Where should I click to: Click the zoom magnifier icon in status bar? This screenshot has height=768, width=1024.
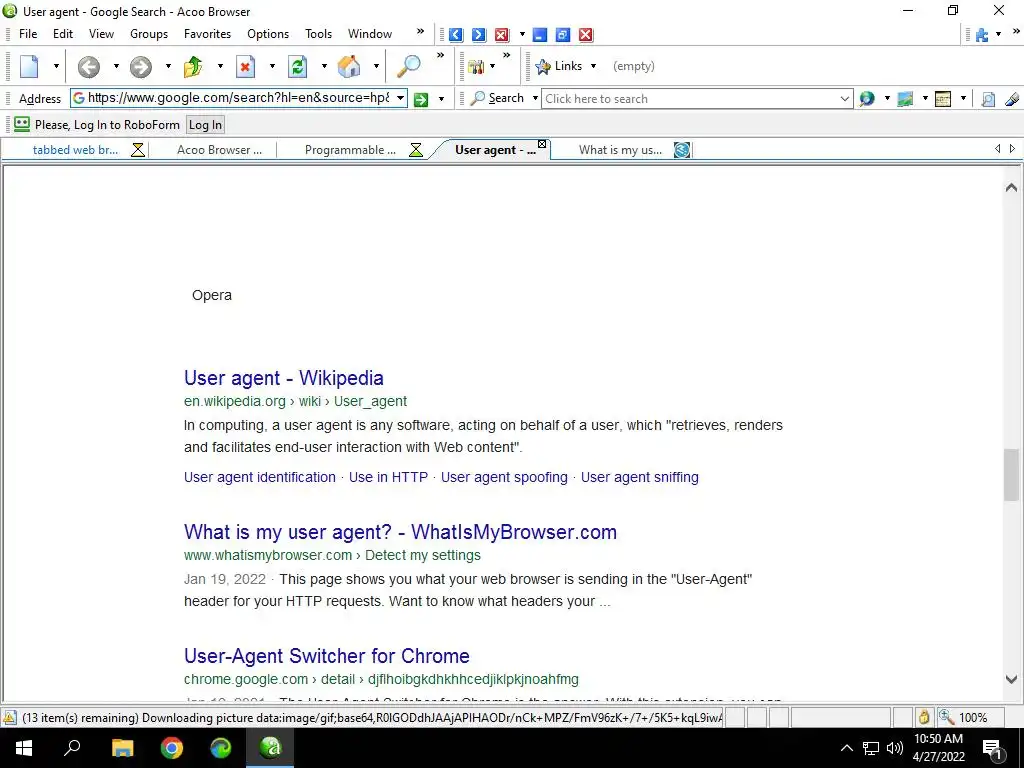coord(946,717)
